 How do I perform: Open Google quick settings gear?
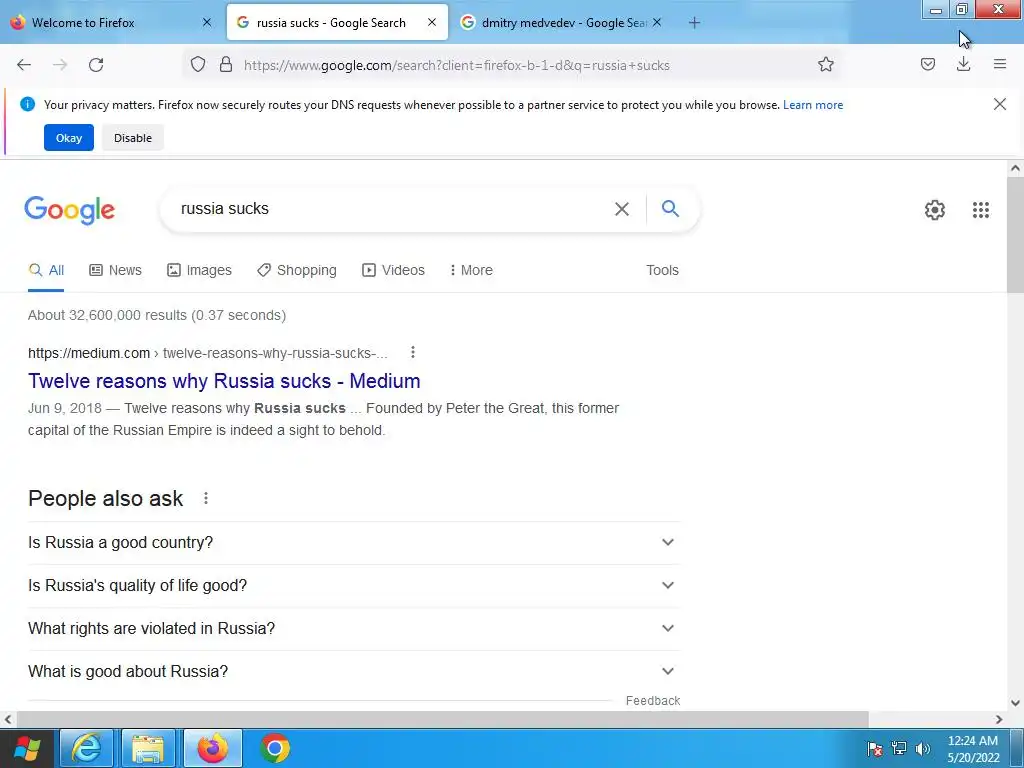pyautogui.click(x=935, y=210)
